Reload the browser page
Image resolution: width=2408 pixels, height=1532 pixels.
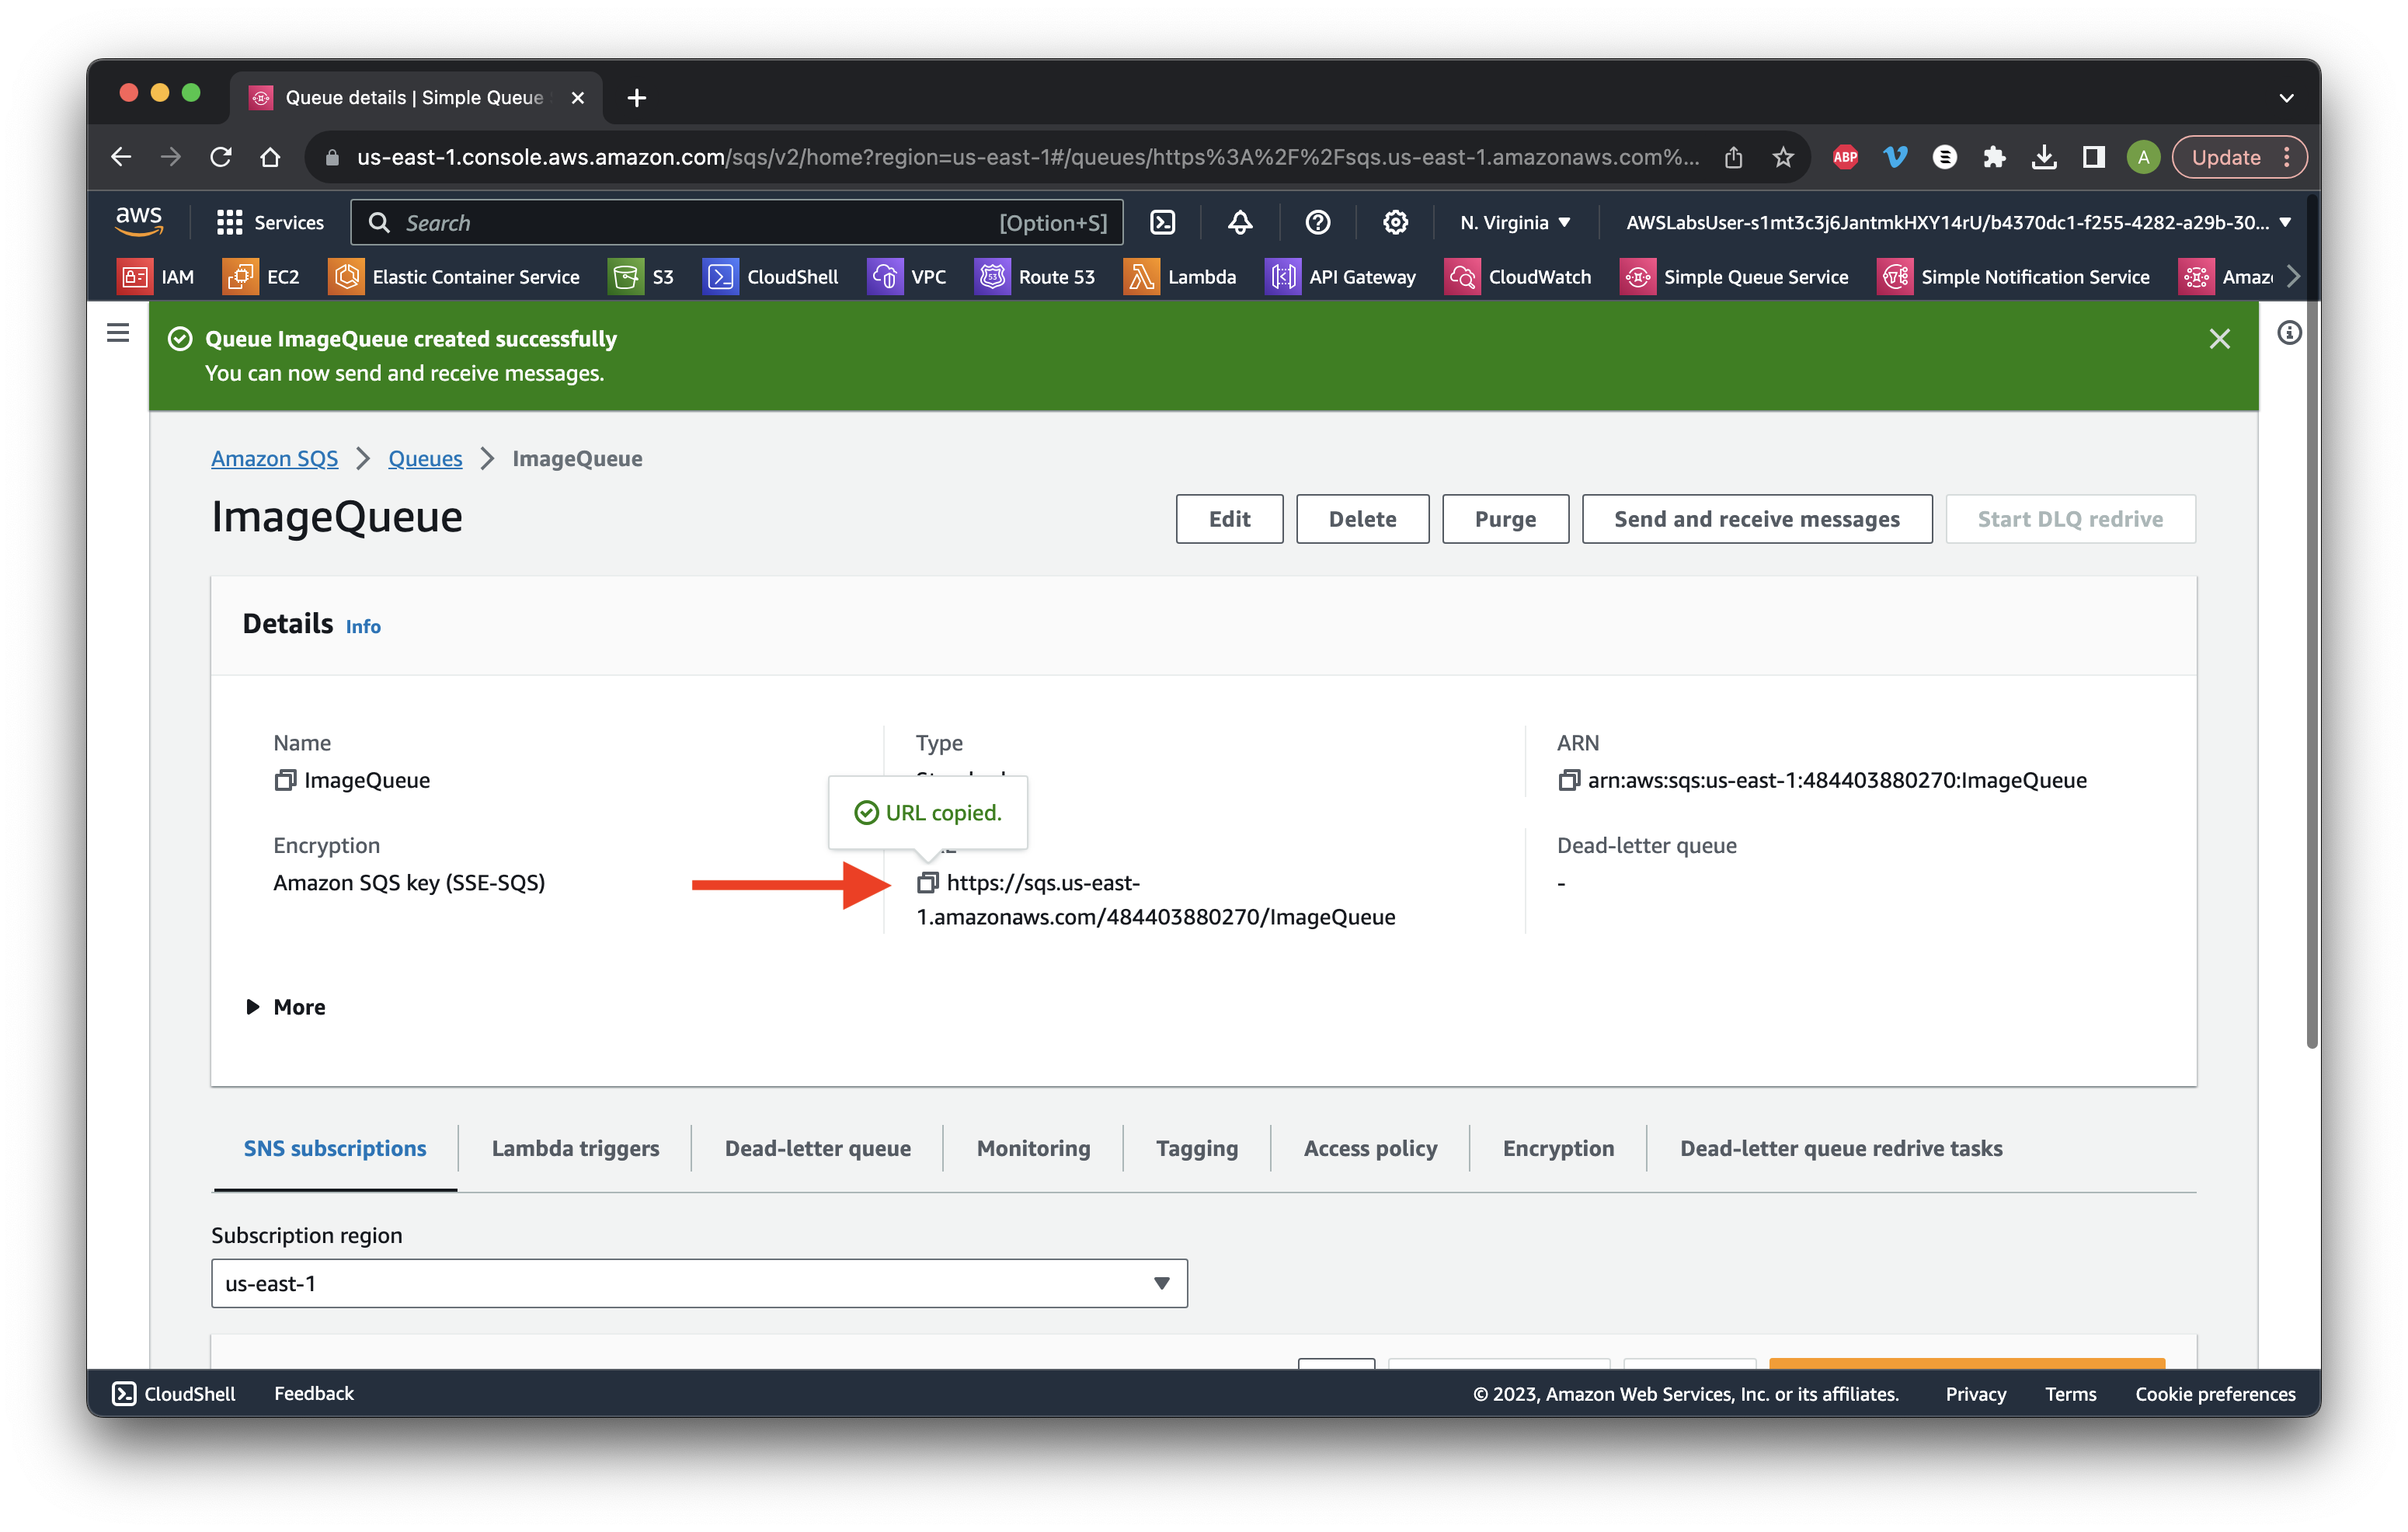tap(221, 157)
